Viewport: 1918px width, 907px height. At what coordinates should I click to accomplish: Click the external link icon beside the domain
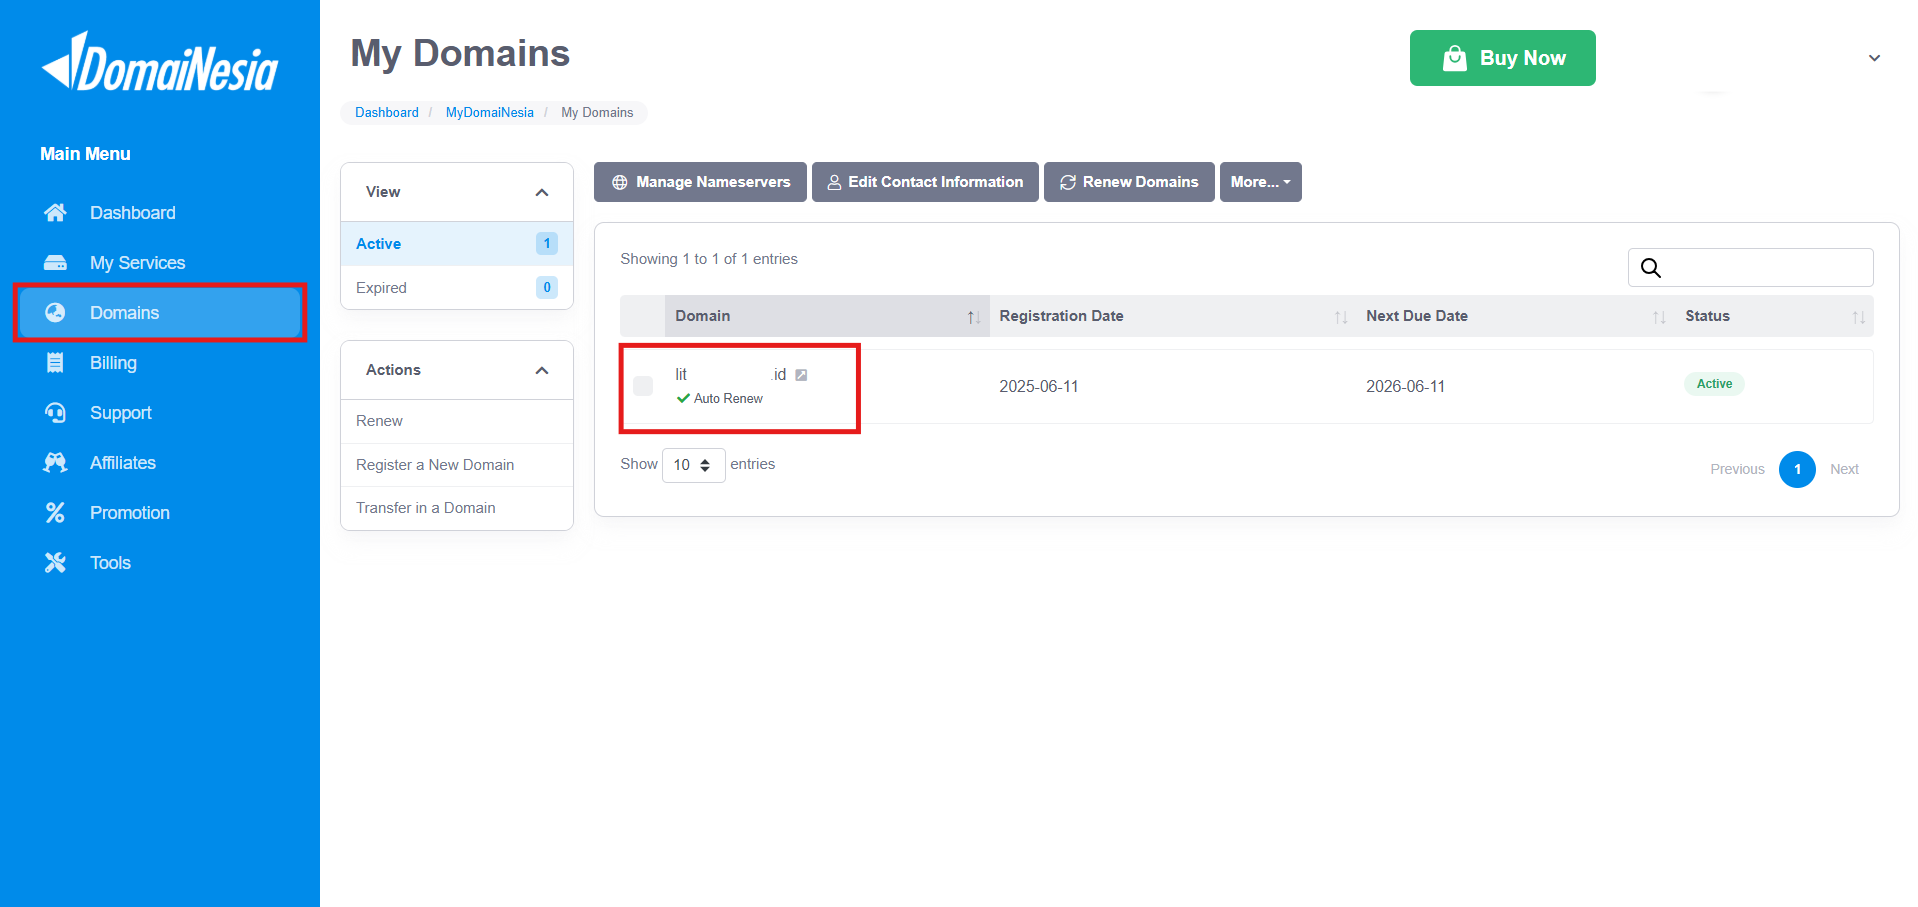(x=802, y=374)
